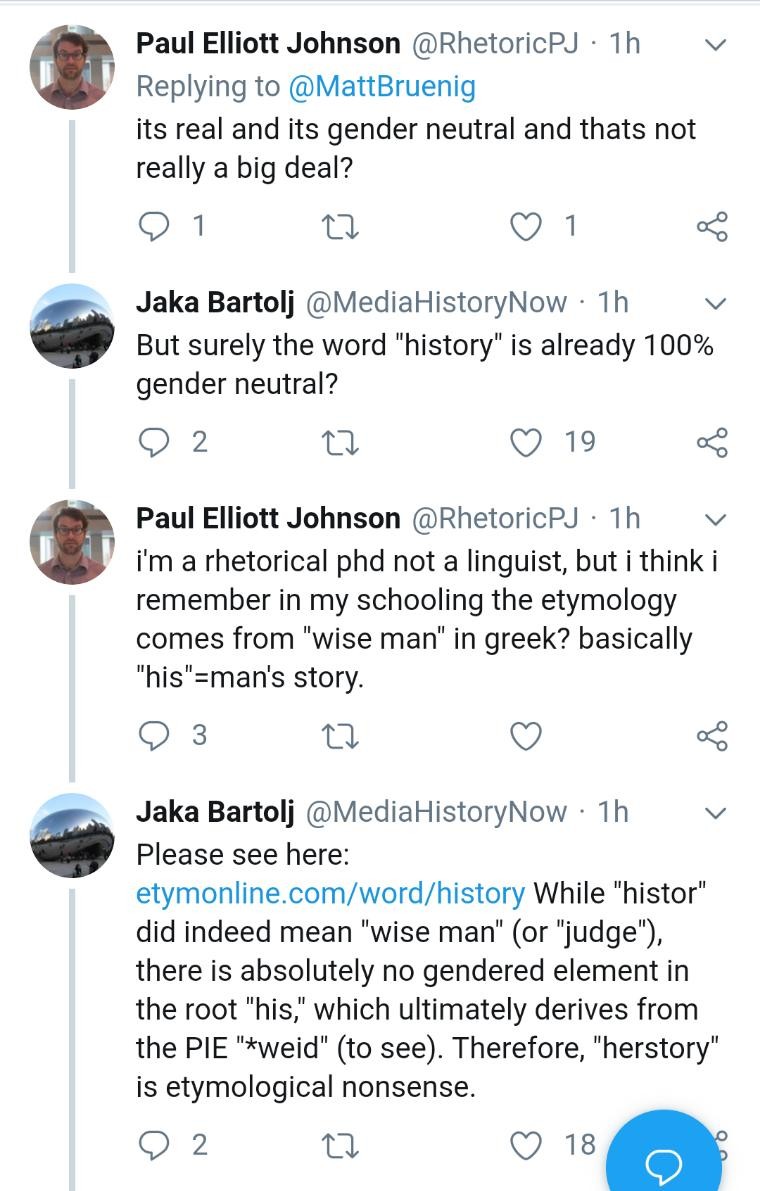
Task: Share Jaka's 'history' gender neutral tweet
Action: pyautogui.click(x=711, y=443)
